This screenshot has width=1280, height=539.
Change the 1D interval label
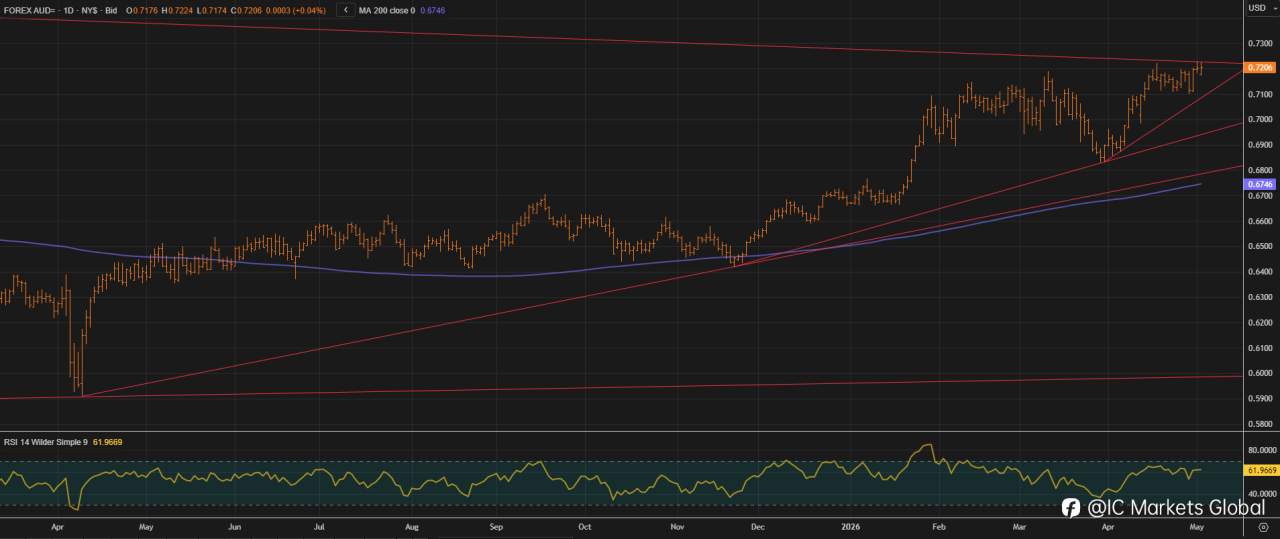(69, 9)
